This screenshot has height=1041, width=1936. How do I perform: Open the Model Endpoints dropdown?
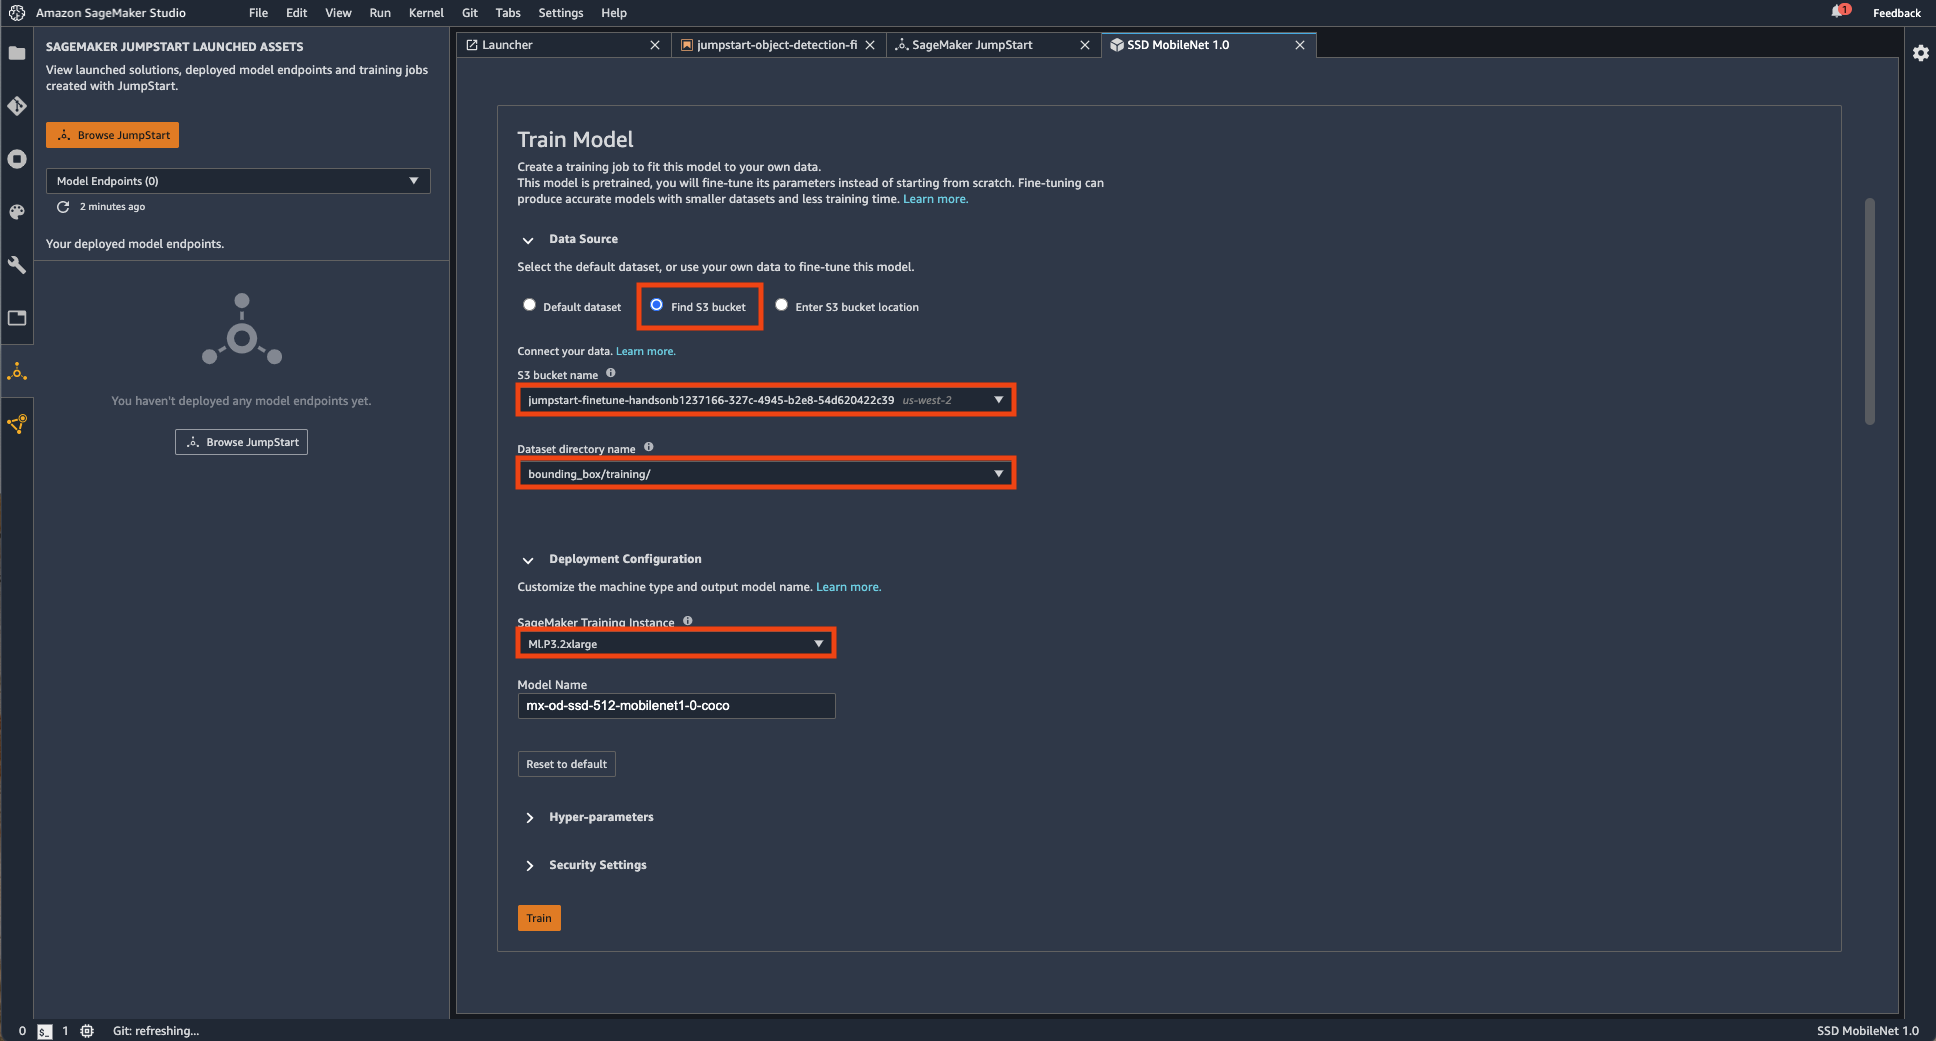pyautogui.click(x=238, y=181)
